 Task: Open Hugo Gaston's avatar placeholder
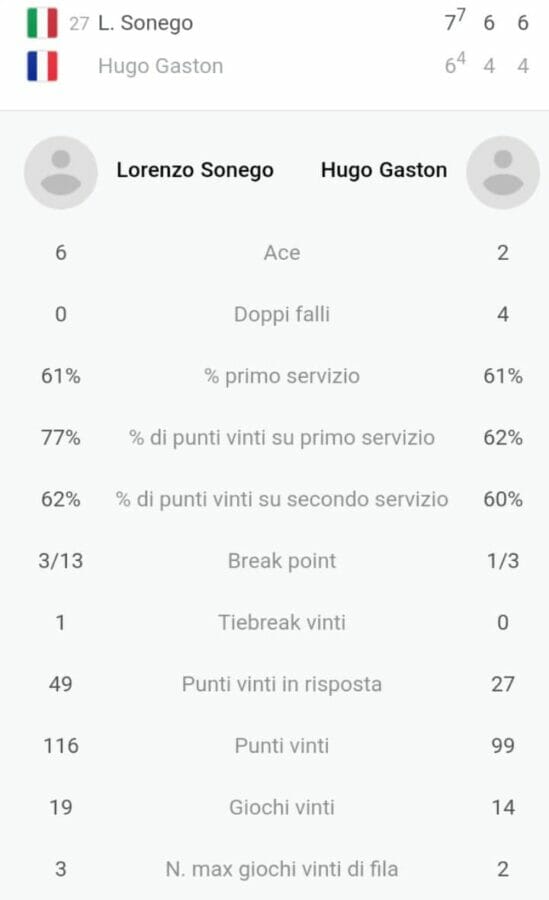(503, 172)
